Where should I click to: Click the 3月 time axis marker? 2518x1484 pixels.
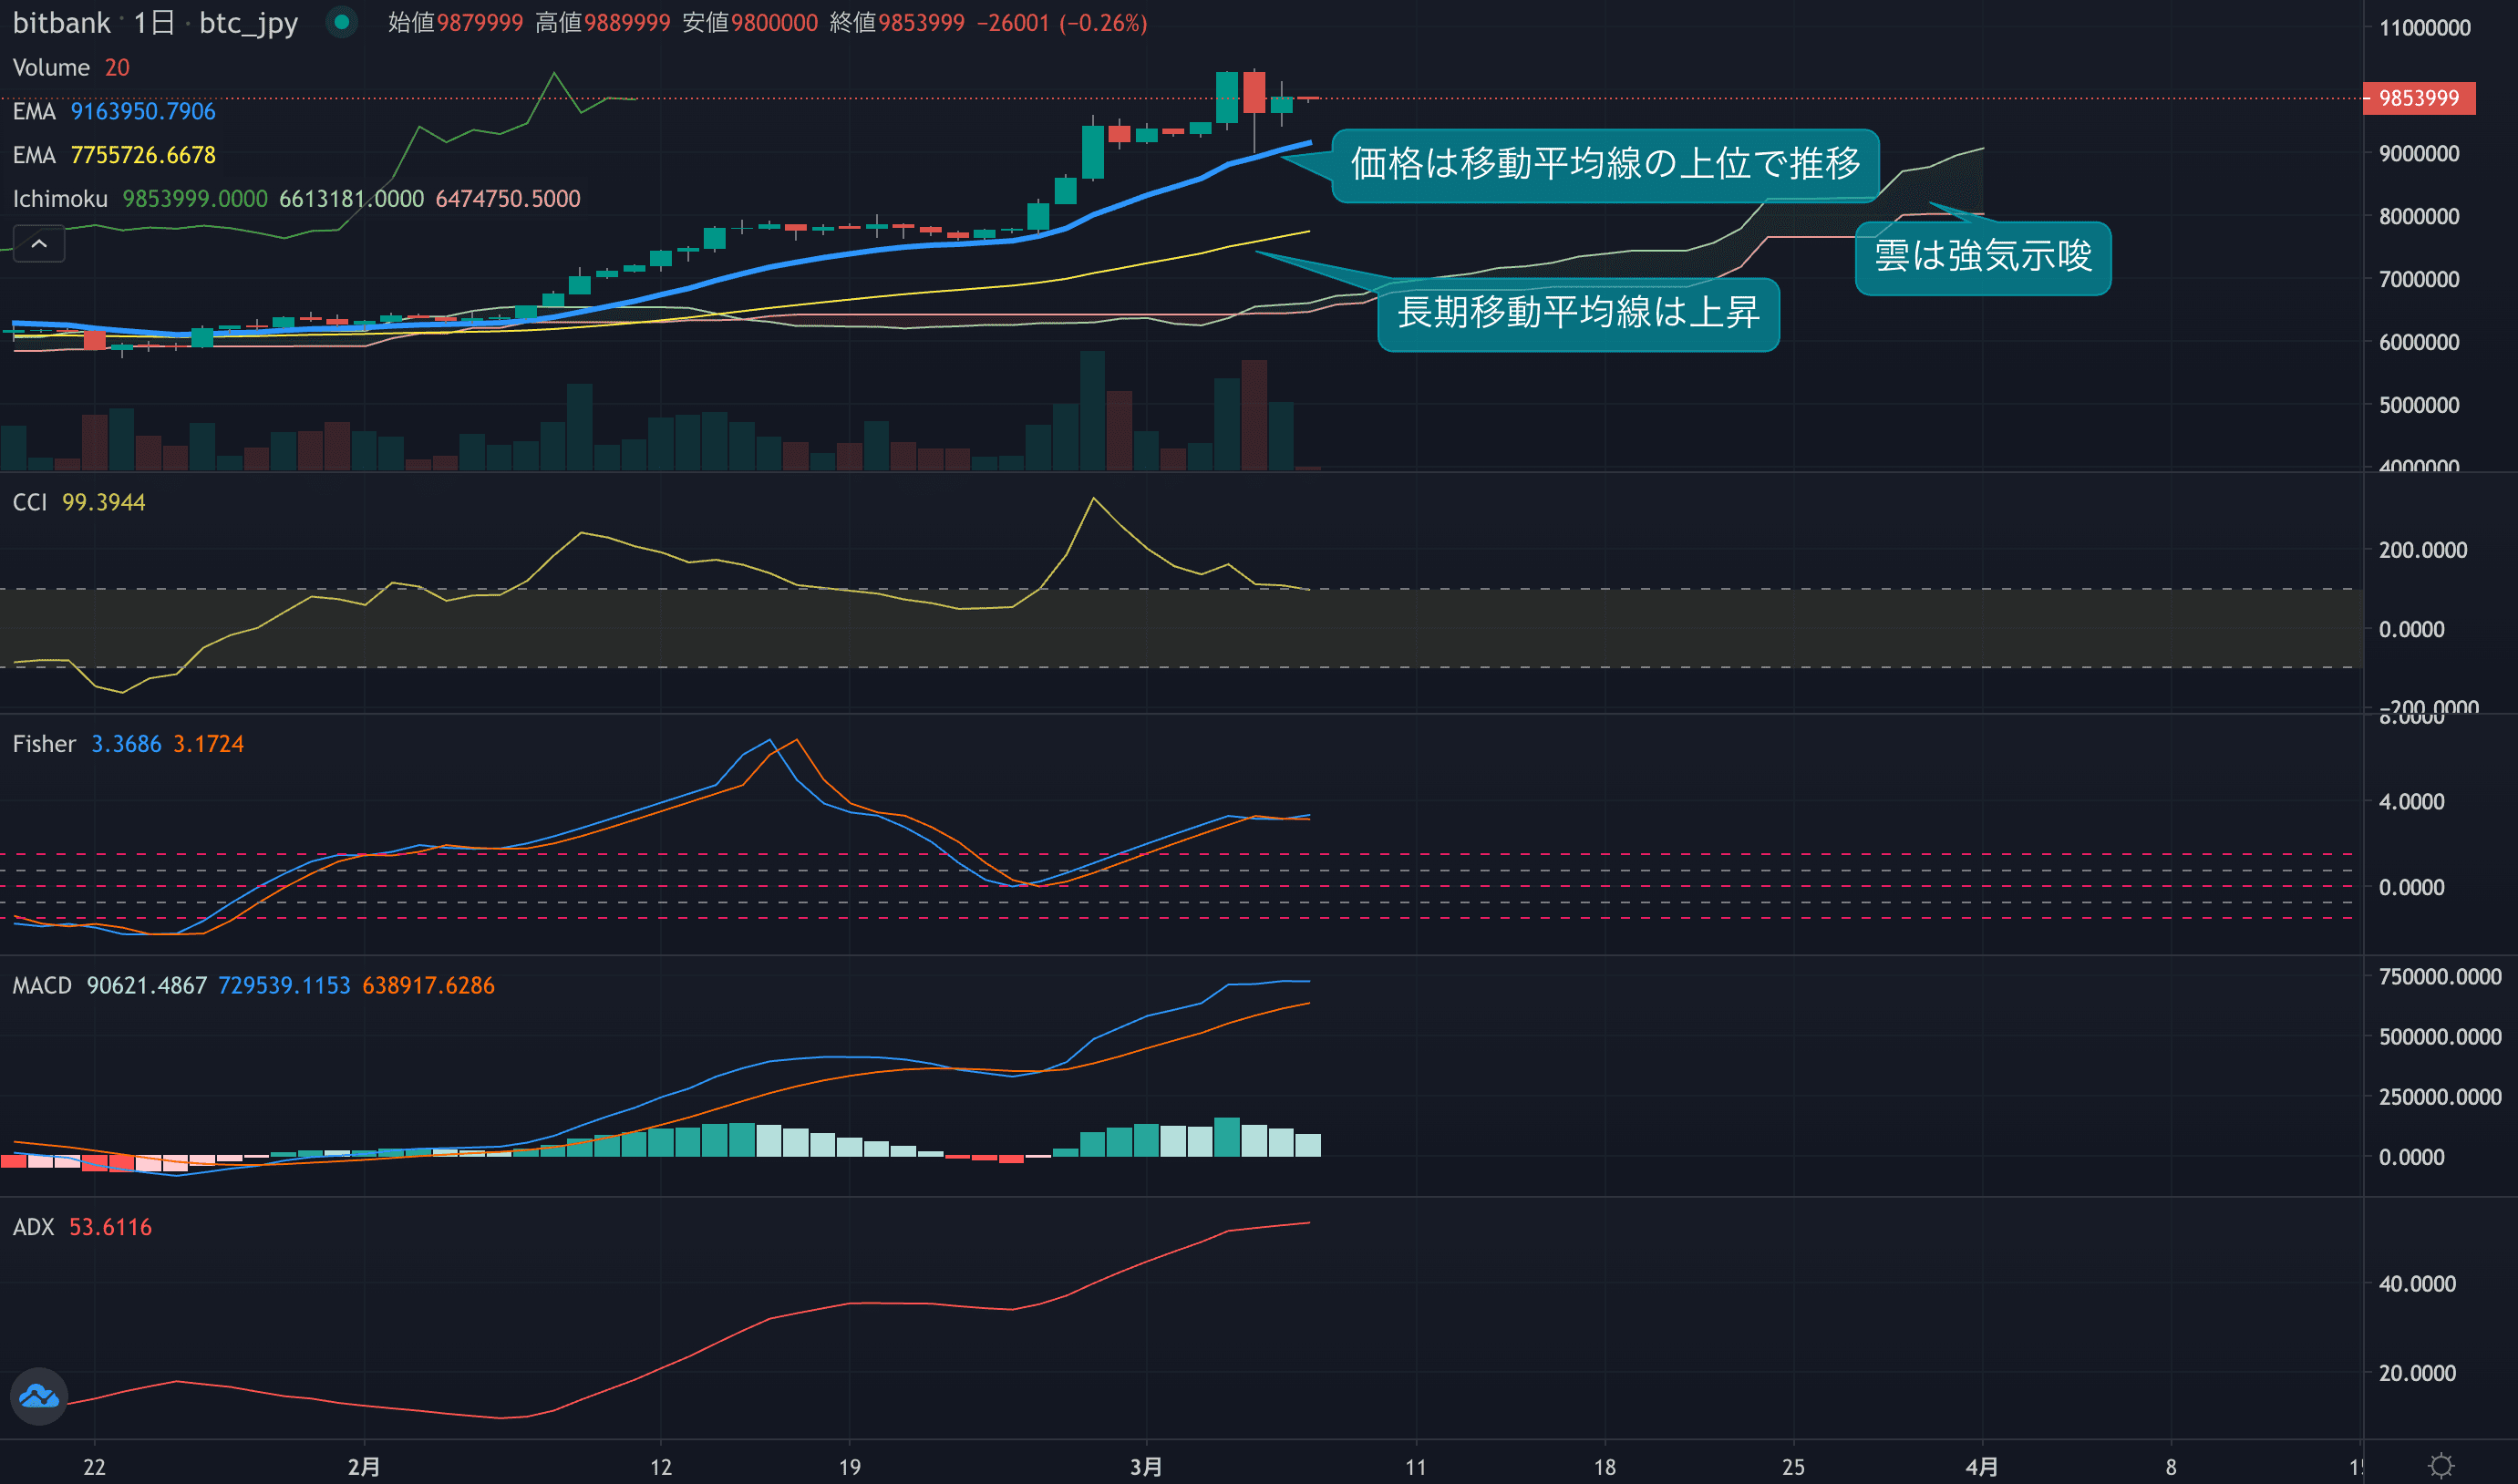coord(1146,1467)
